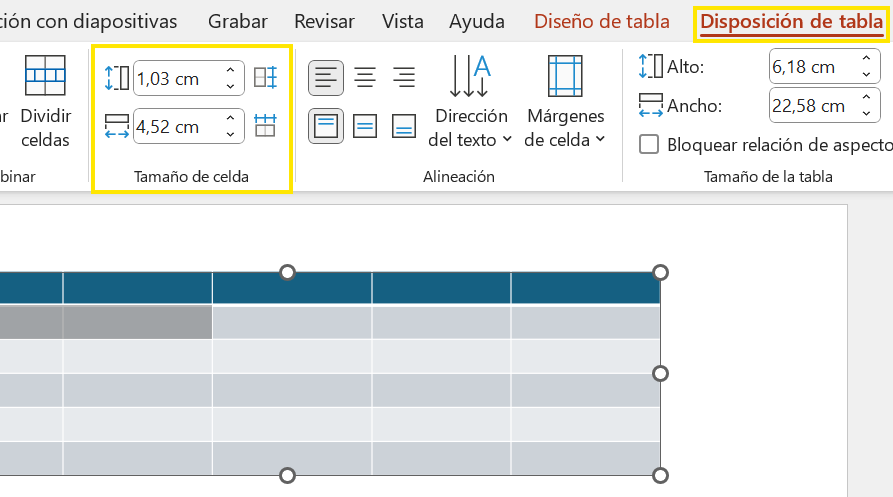Expand Márgenes de celda dropdown
Image resolution: width=893 pixels, height=497 pixels.
565,102
